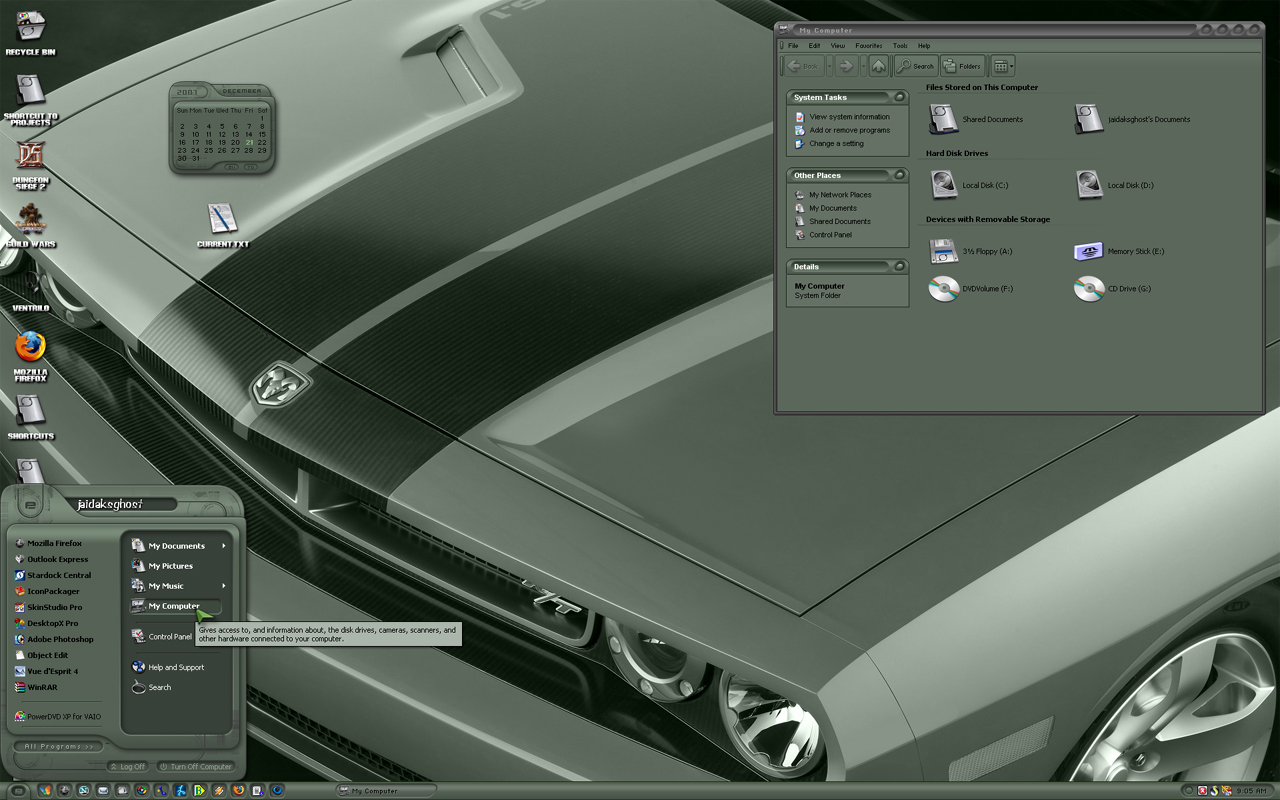Open the View menu
This screenshot has width=1280, height=800.
tap(838, 45)
